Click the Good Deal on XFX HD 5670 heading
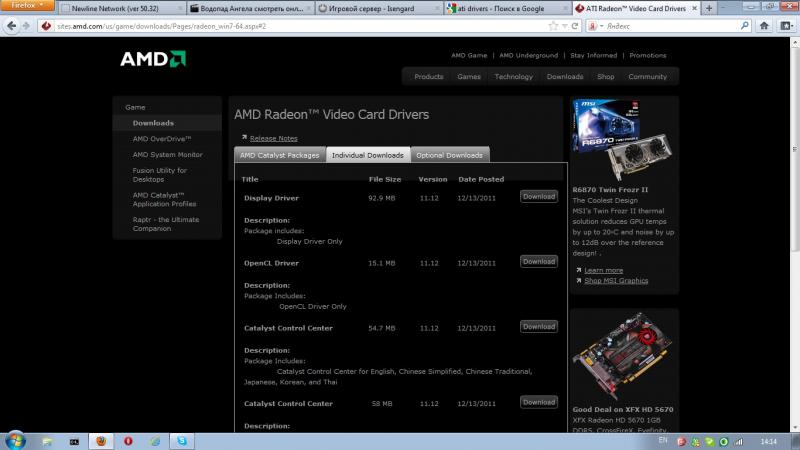 point(623,409)
